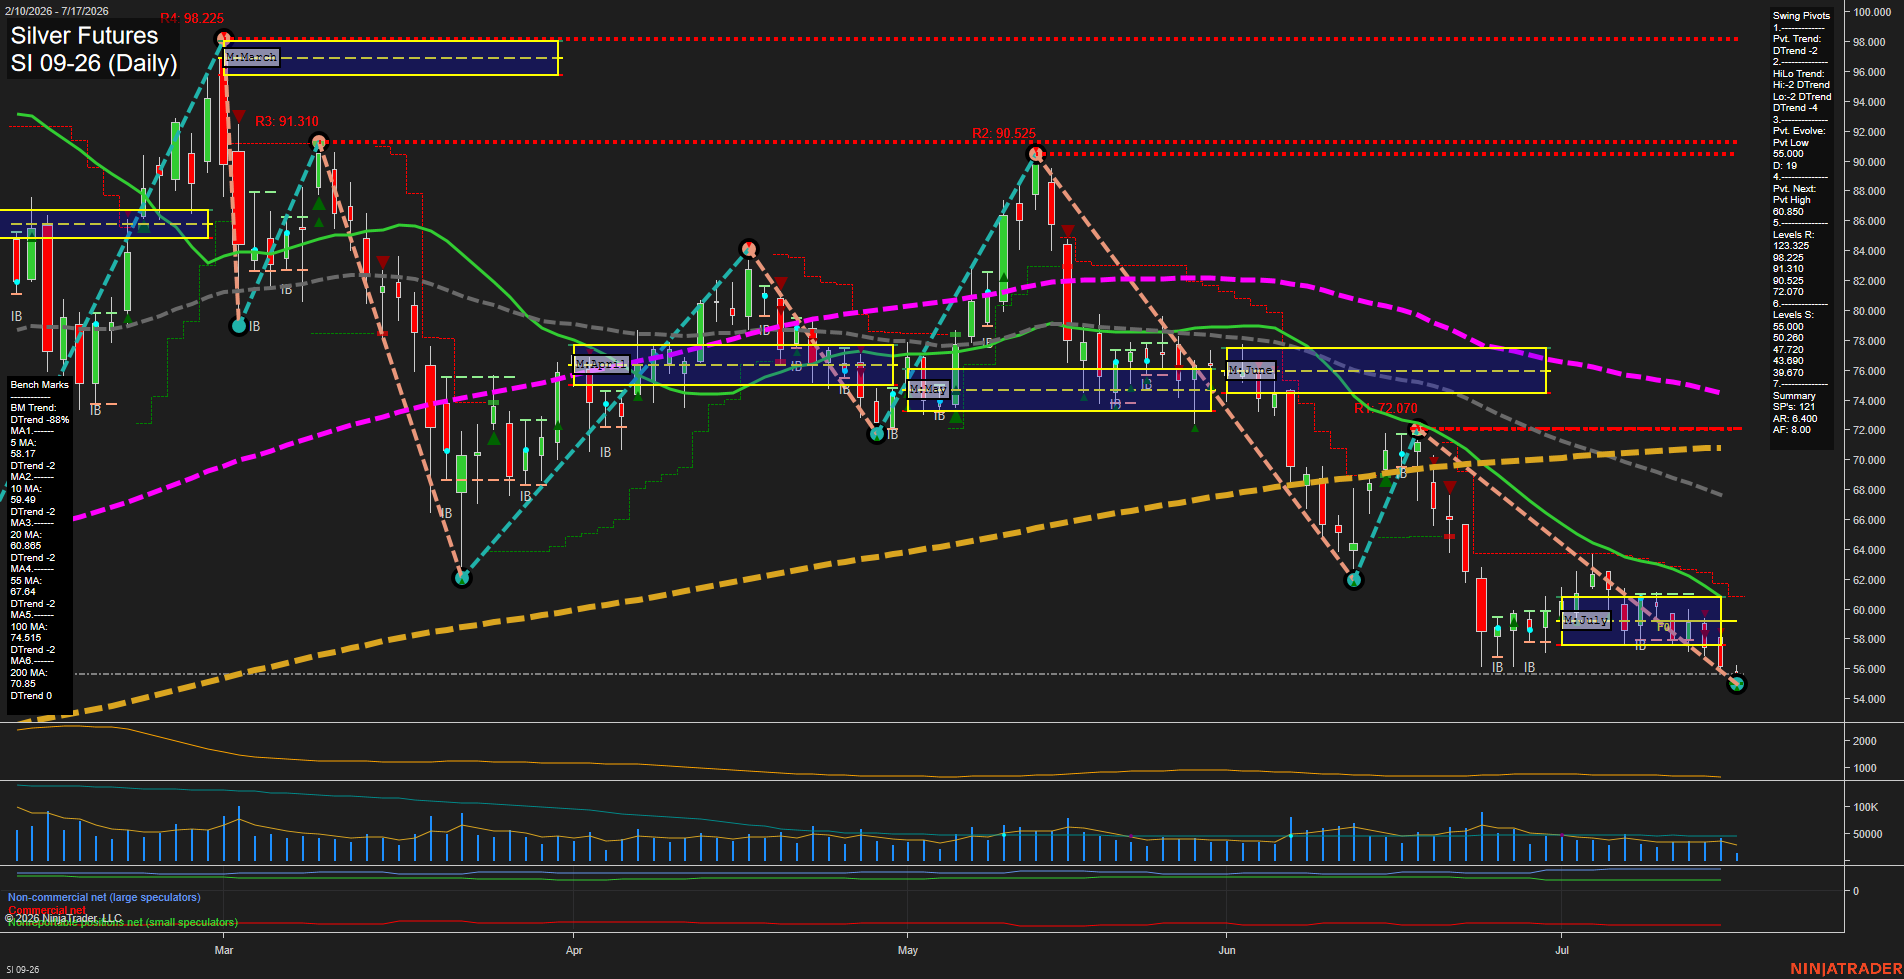Screen dimensions: 1904x979
Task: Click the 100.000 price axis label
Action: (x=1872, y=12)
